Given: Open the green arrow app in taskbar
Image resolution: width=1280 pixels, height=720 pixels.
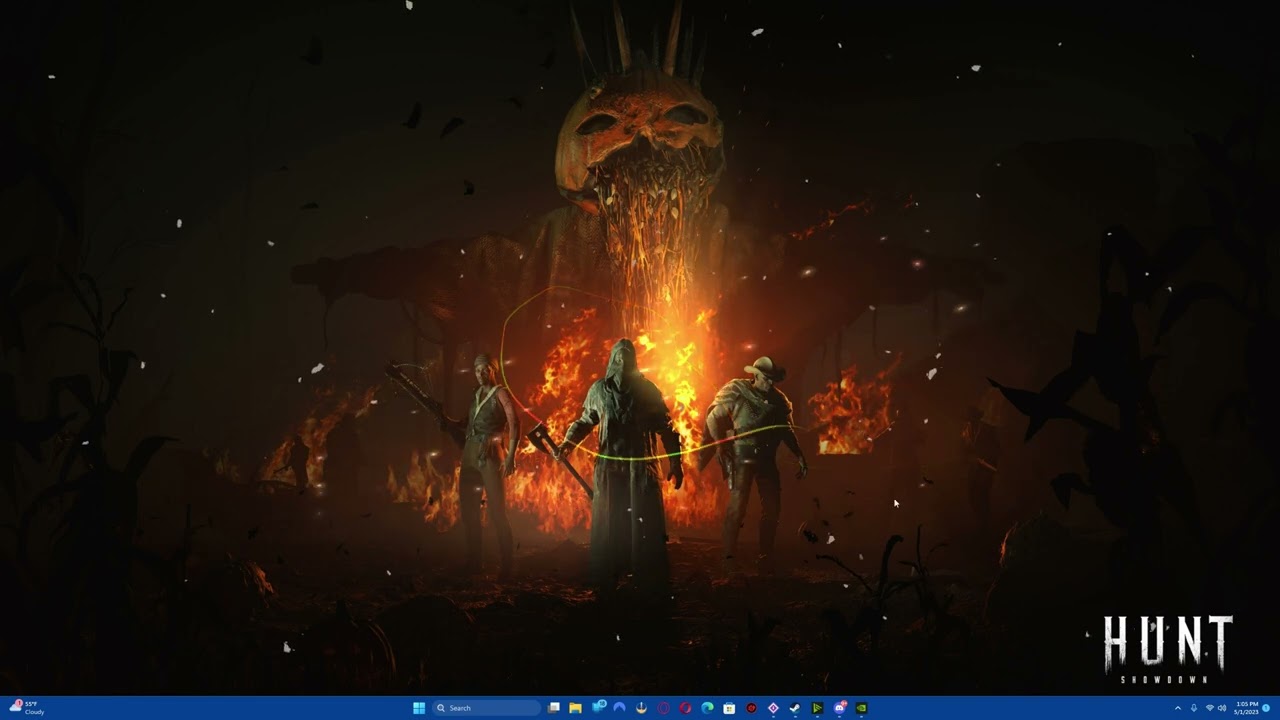Looking at the screenshot, I should pyautogui.click(x=817, y=708).
